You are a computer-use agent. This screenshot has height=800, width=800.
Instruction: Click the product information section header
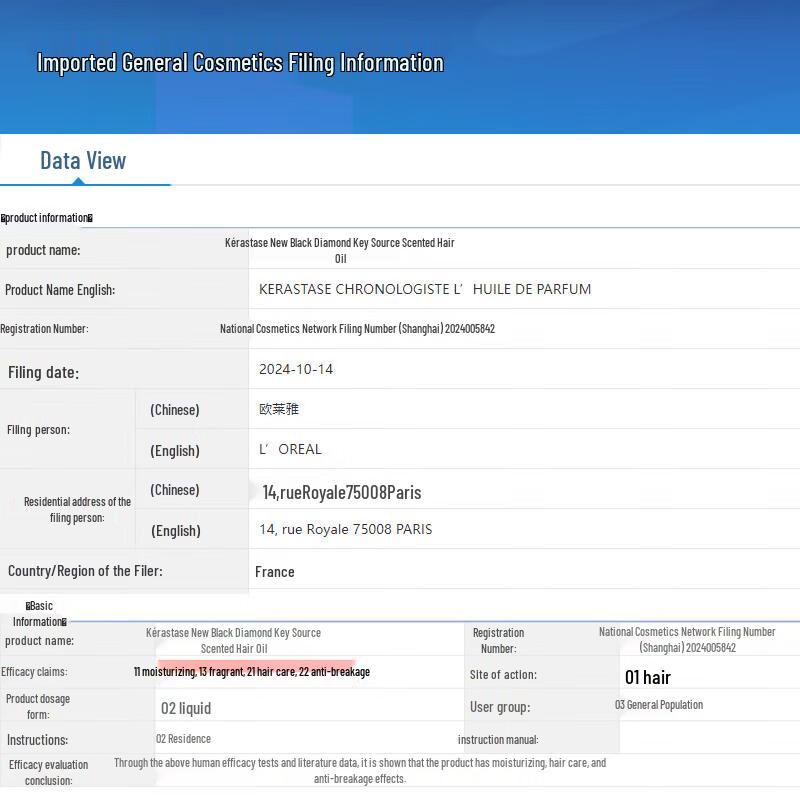[47, 218]
